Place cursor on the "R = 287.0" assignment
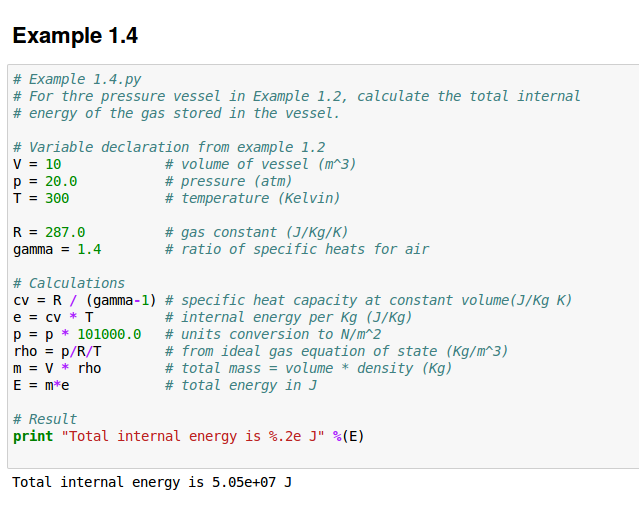 point(49,232)
